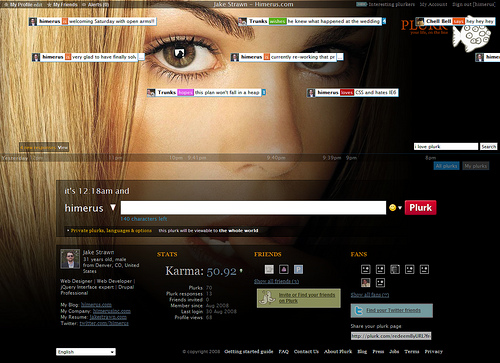This screenshot has height=363, width=500.
Task: Open response count badge on 'wishes' plurk
Action: point(384,21)
